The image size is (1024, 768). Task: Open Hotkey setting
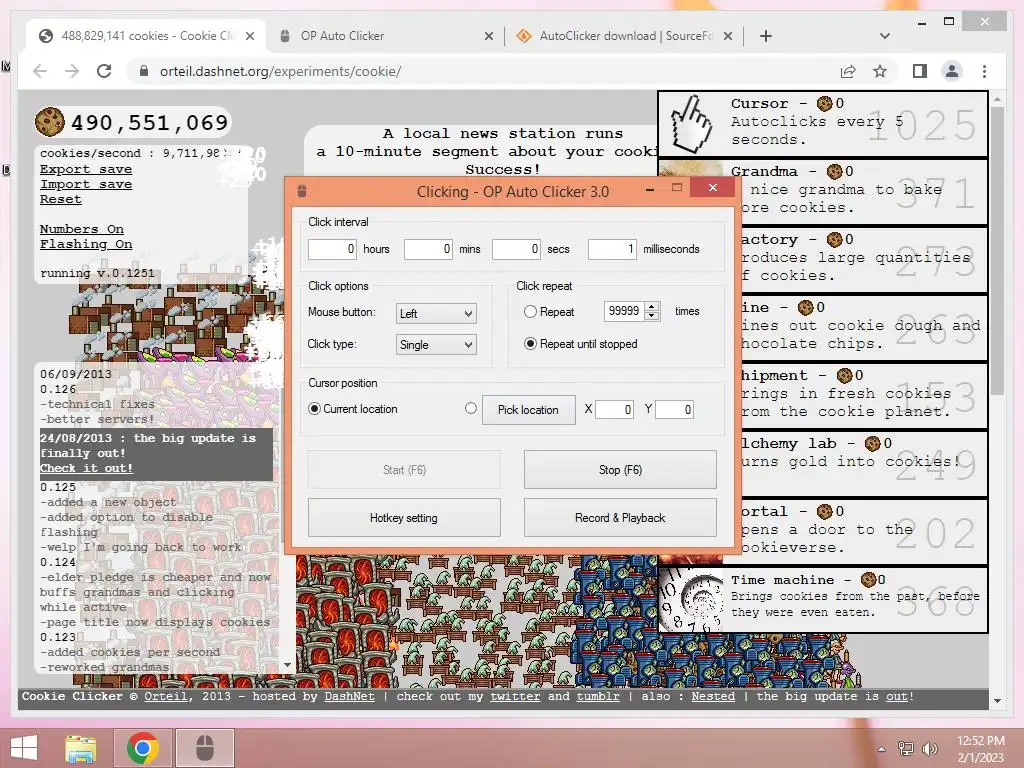(404, 518)
